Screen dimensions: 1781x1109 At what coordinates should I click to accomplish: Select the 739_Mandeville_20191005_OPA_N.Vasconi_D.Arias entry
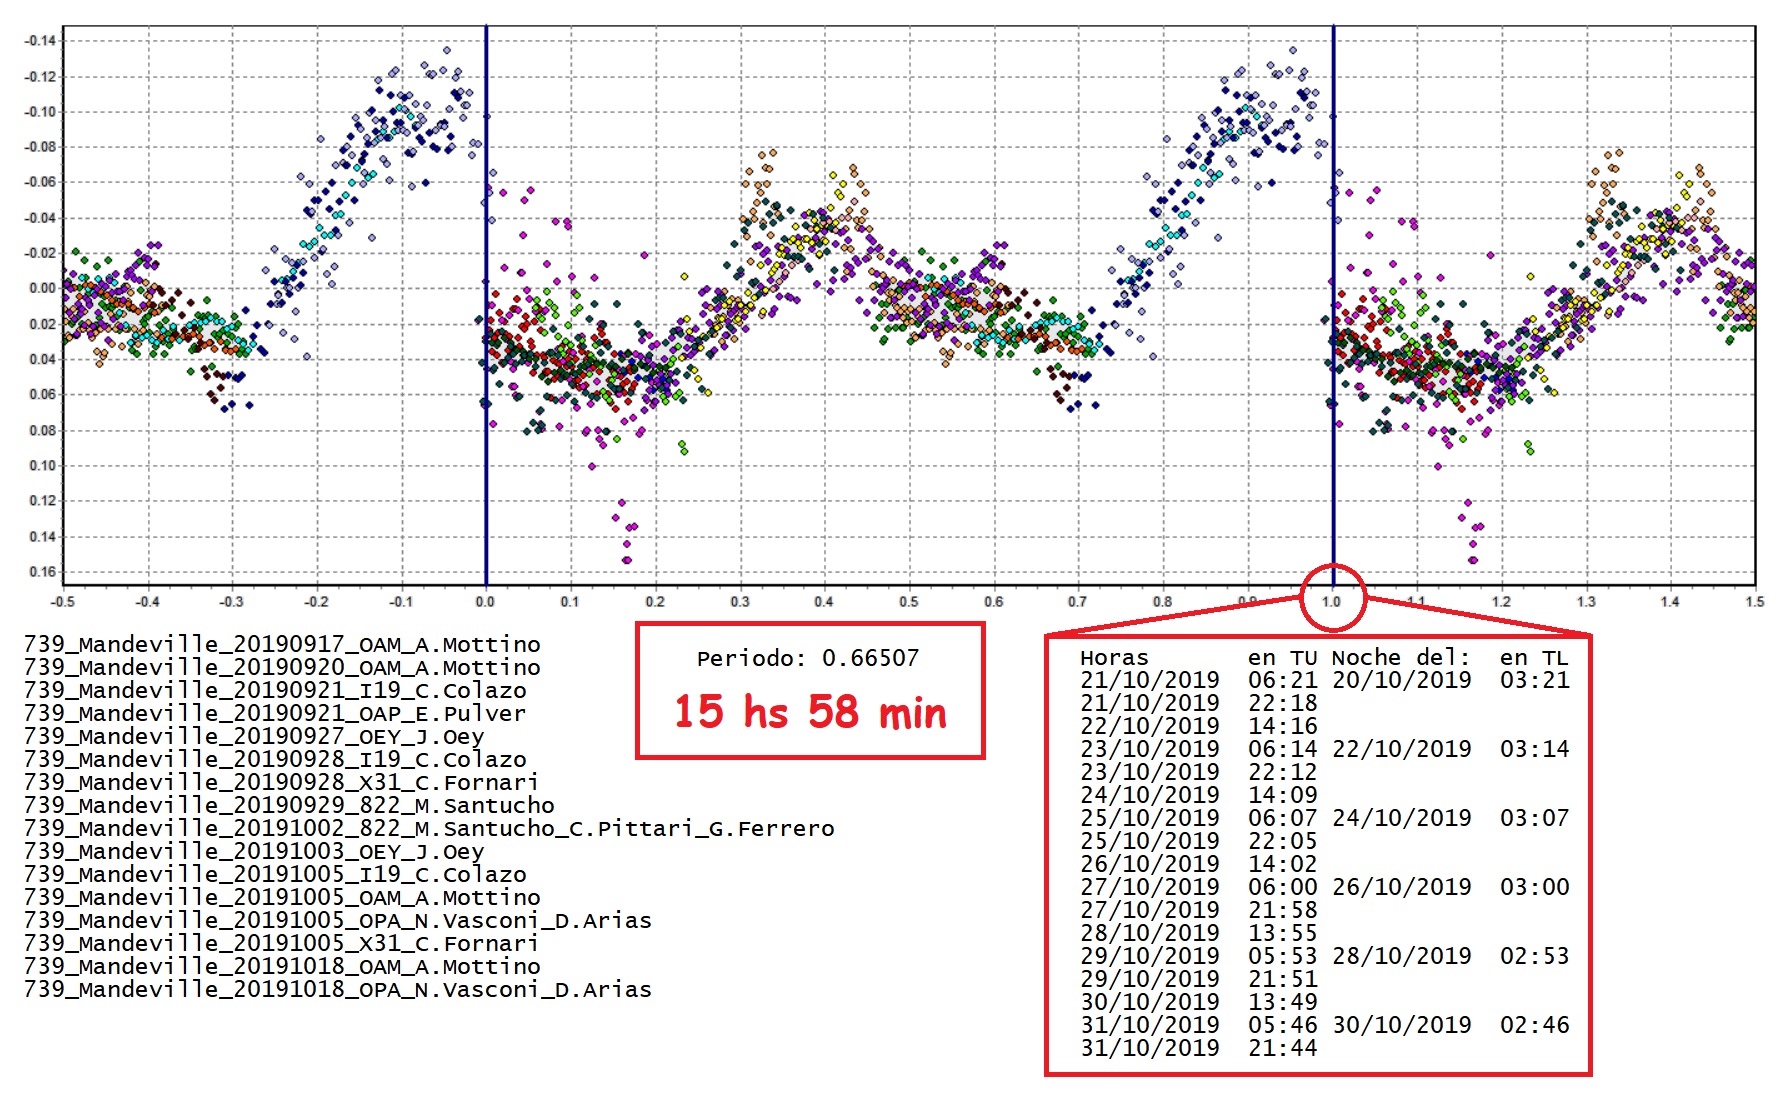tap(338, 920)
